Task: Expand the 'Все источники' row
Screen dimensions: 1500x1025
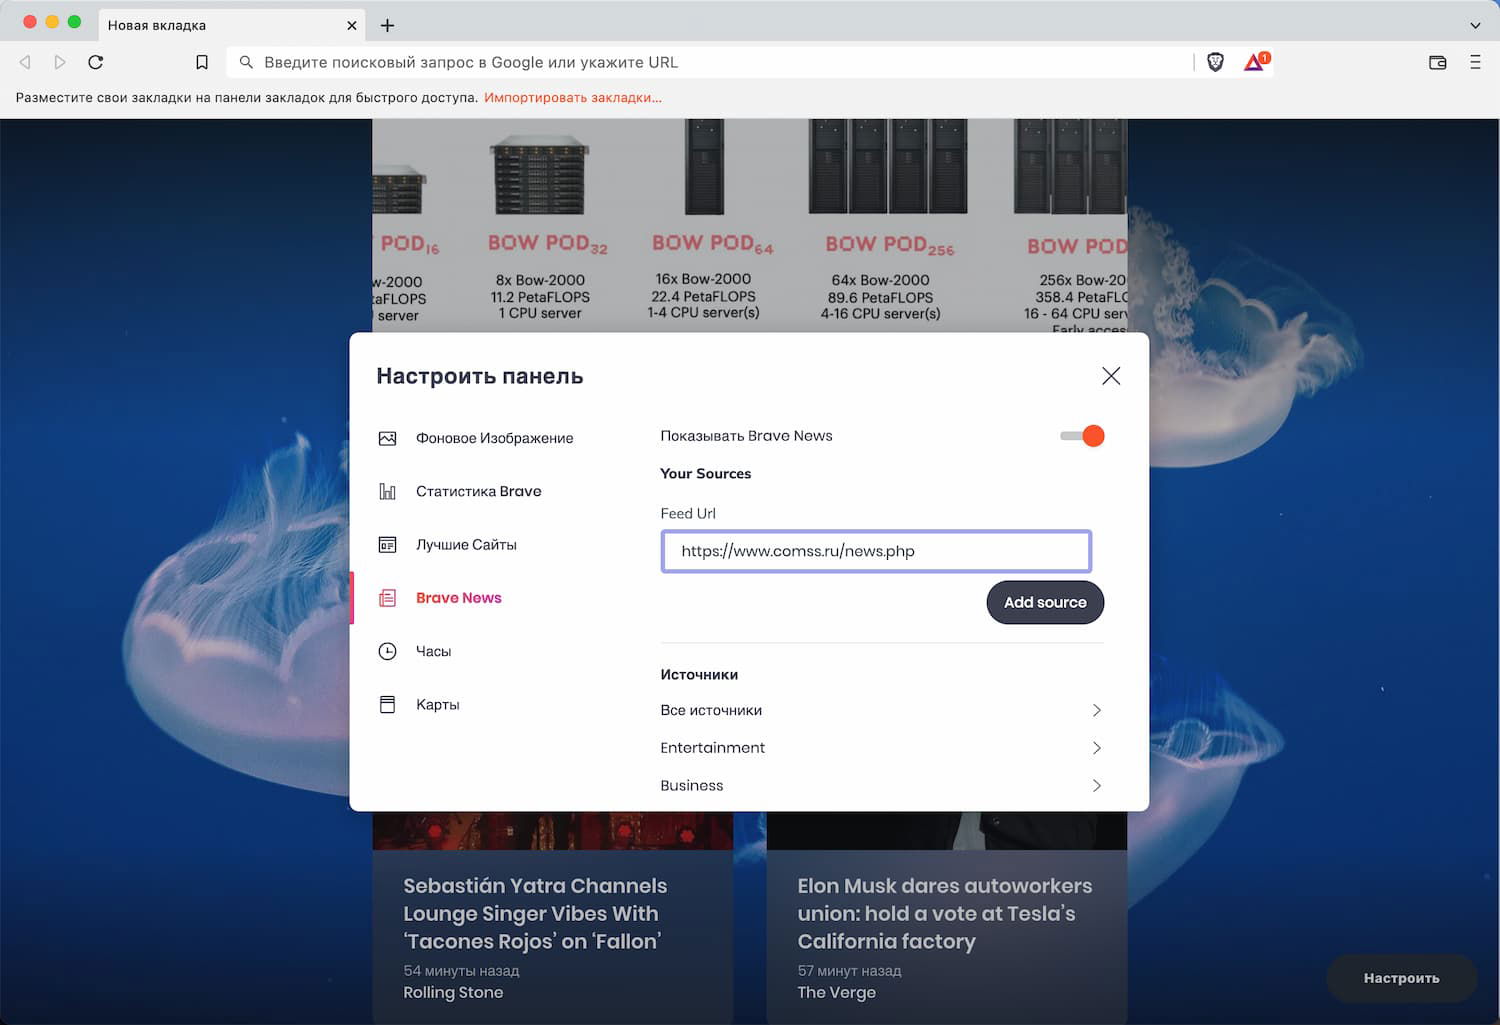Action: [881, 710]
